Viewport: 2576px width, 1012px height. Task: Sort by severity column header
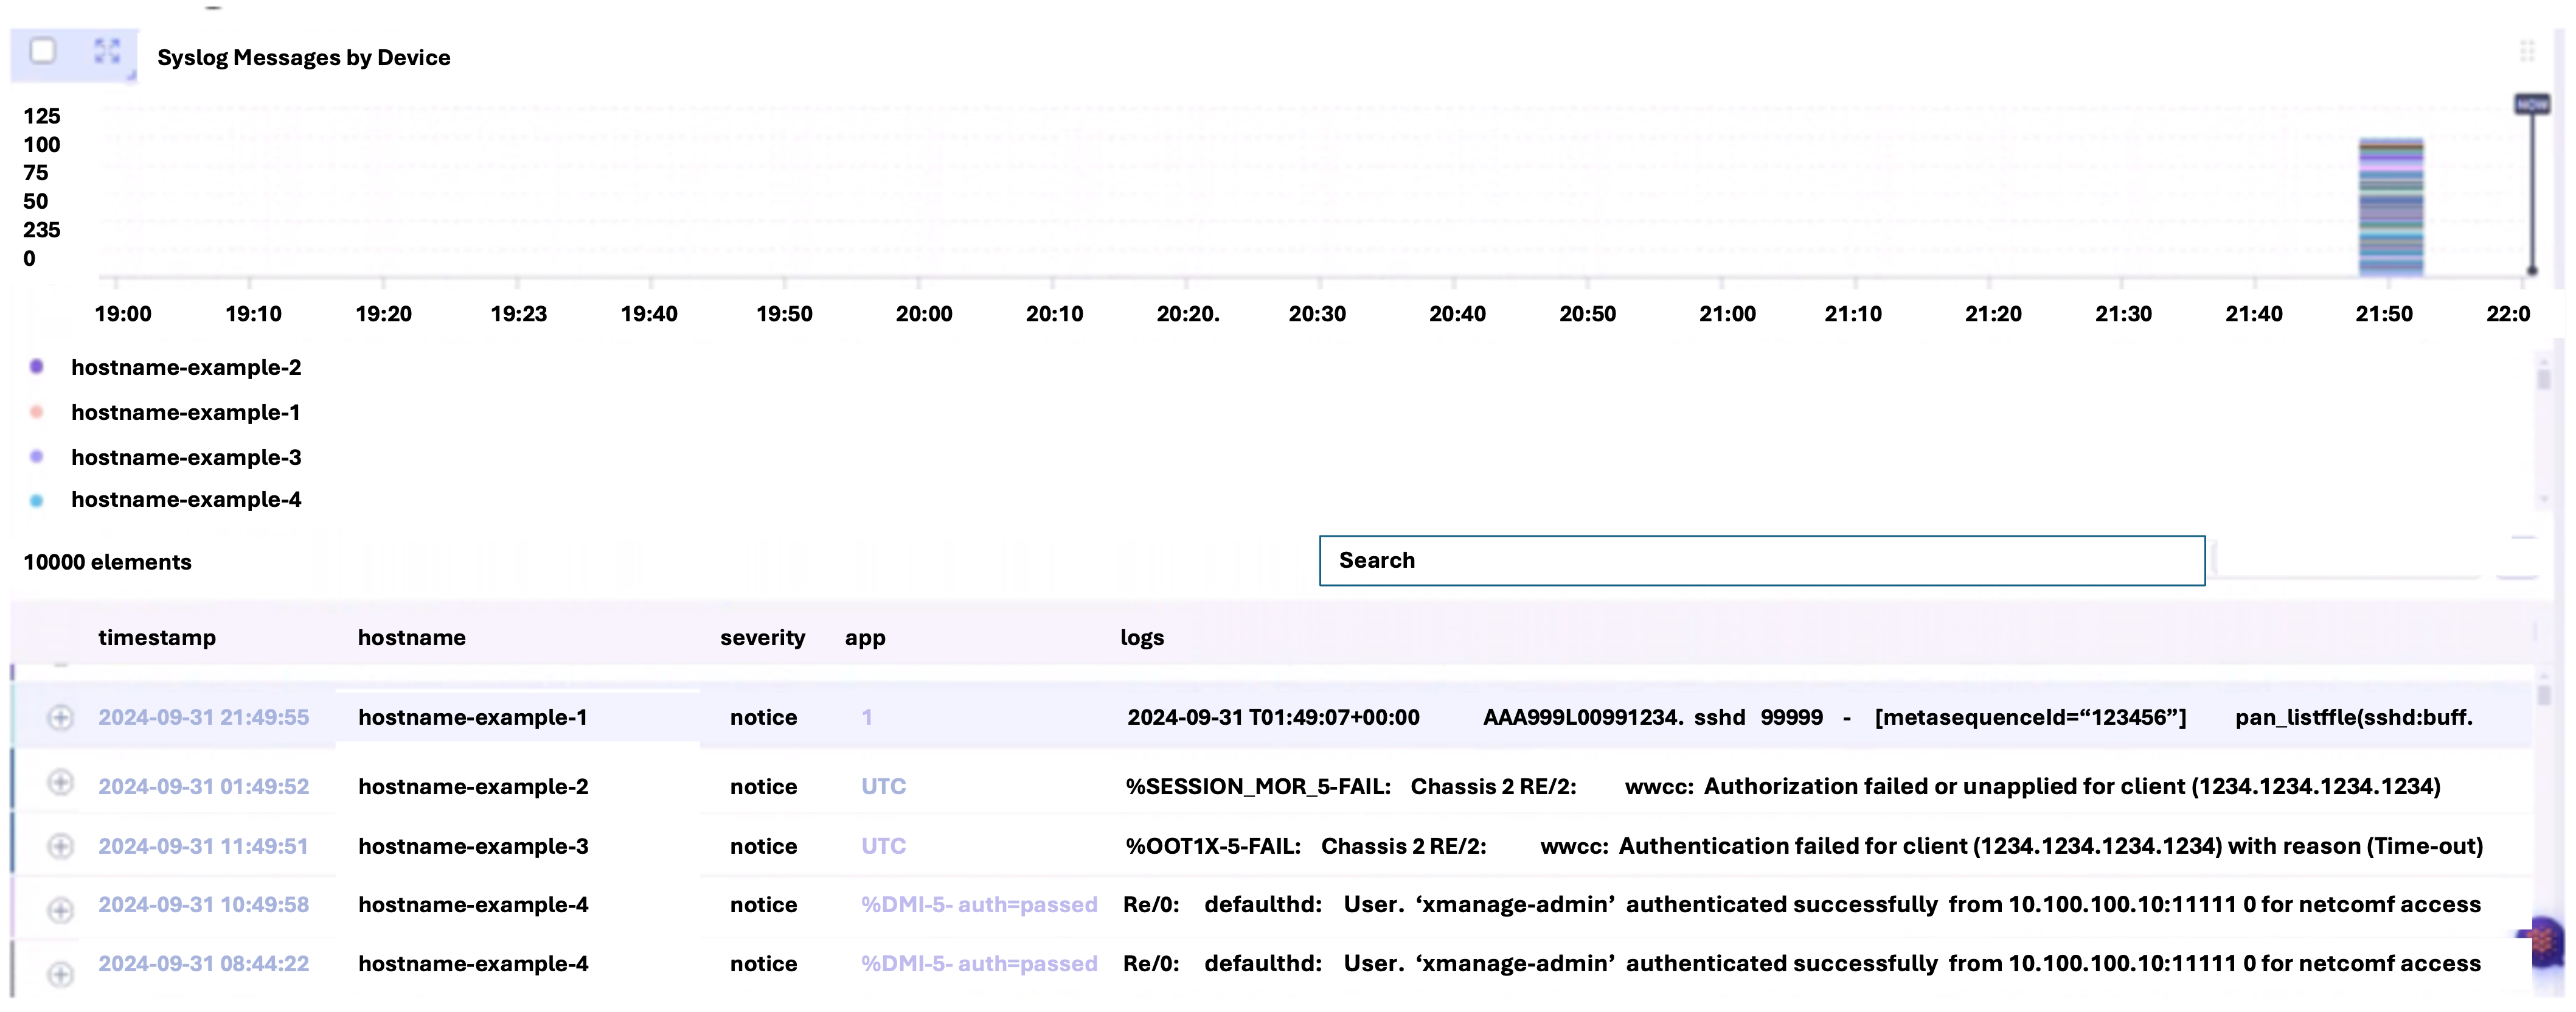click(x=762, y=638)
